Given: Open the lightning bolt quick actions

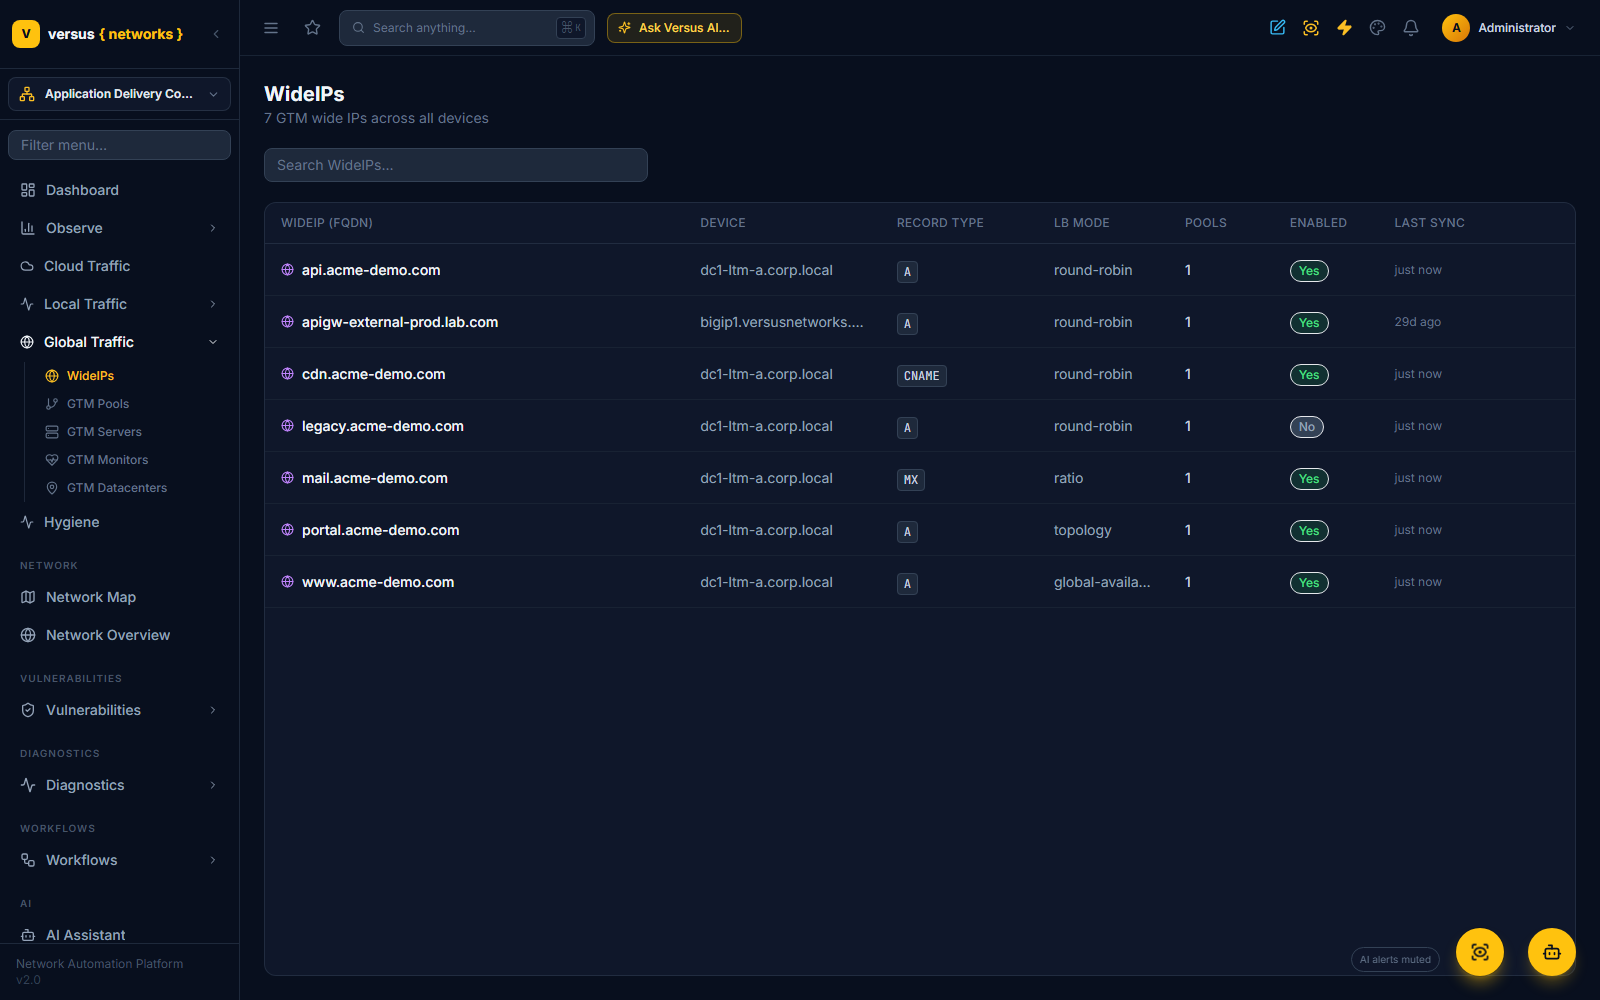Looking at the screenshot, I should tap(1344, 28).
